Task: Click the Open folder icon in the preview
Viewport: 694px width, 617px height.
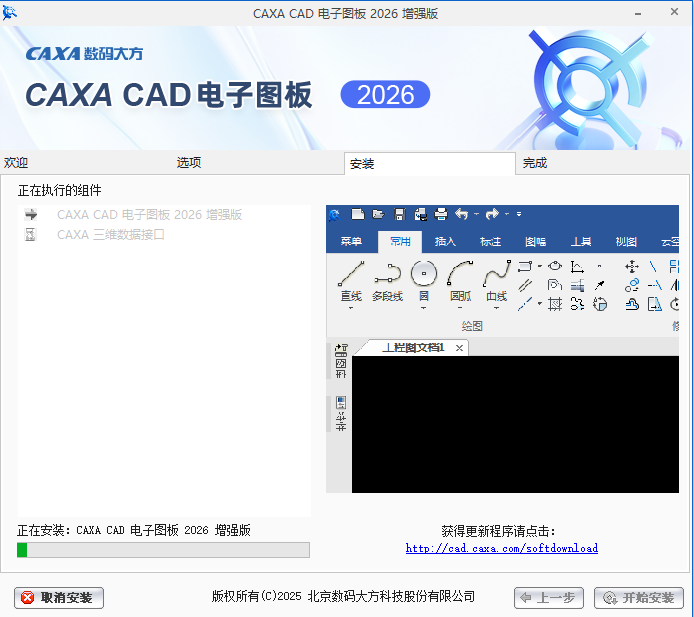Action: 378,214
